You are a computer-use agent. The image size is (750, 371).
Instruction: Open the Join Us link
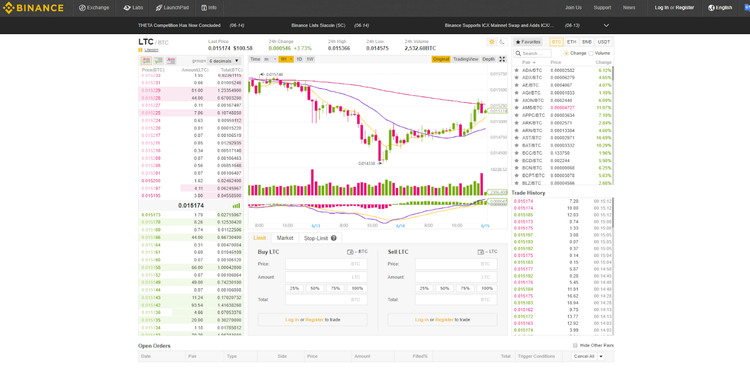pos(574,8)
